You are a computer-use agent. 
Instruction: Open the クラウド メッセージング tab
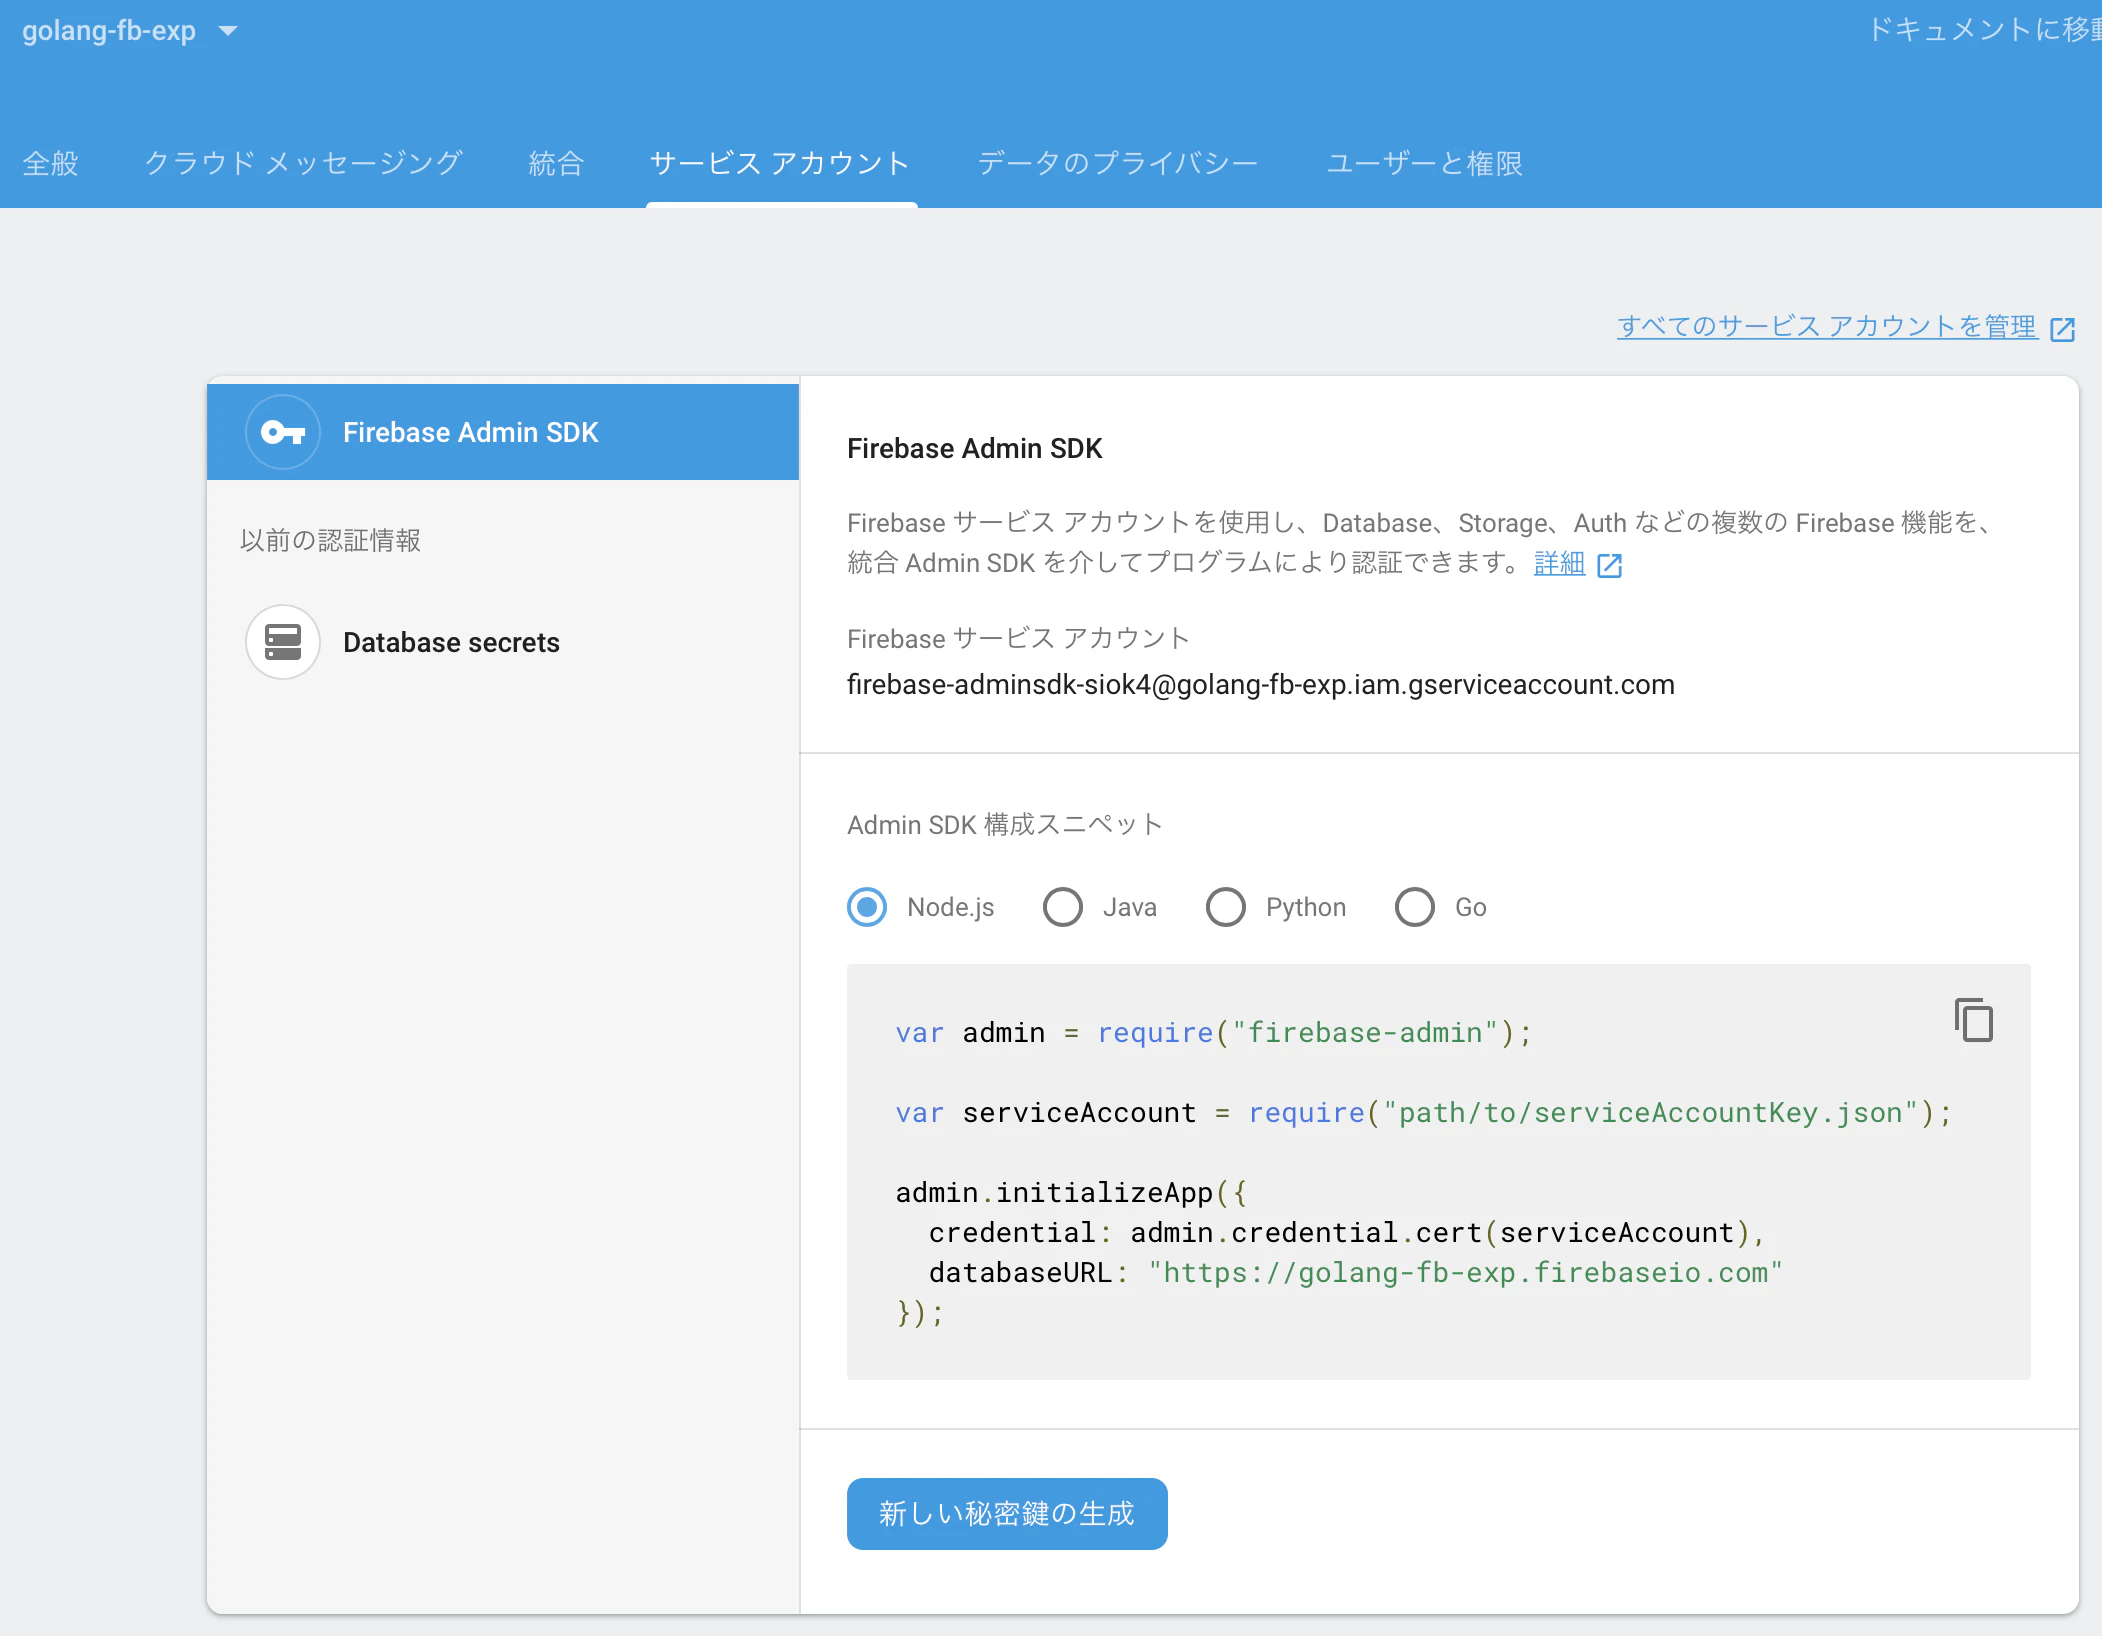[303, 163]
